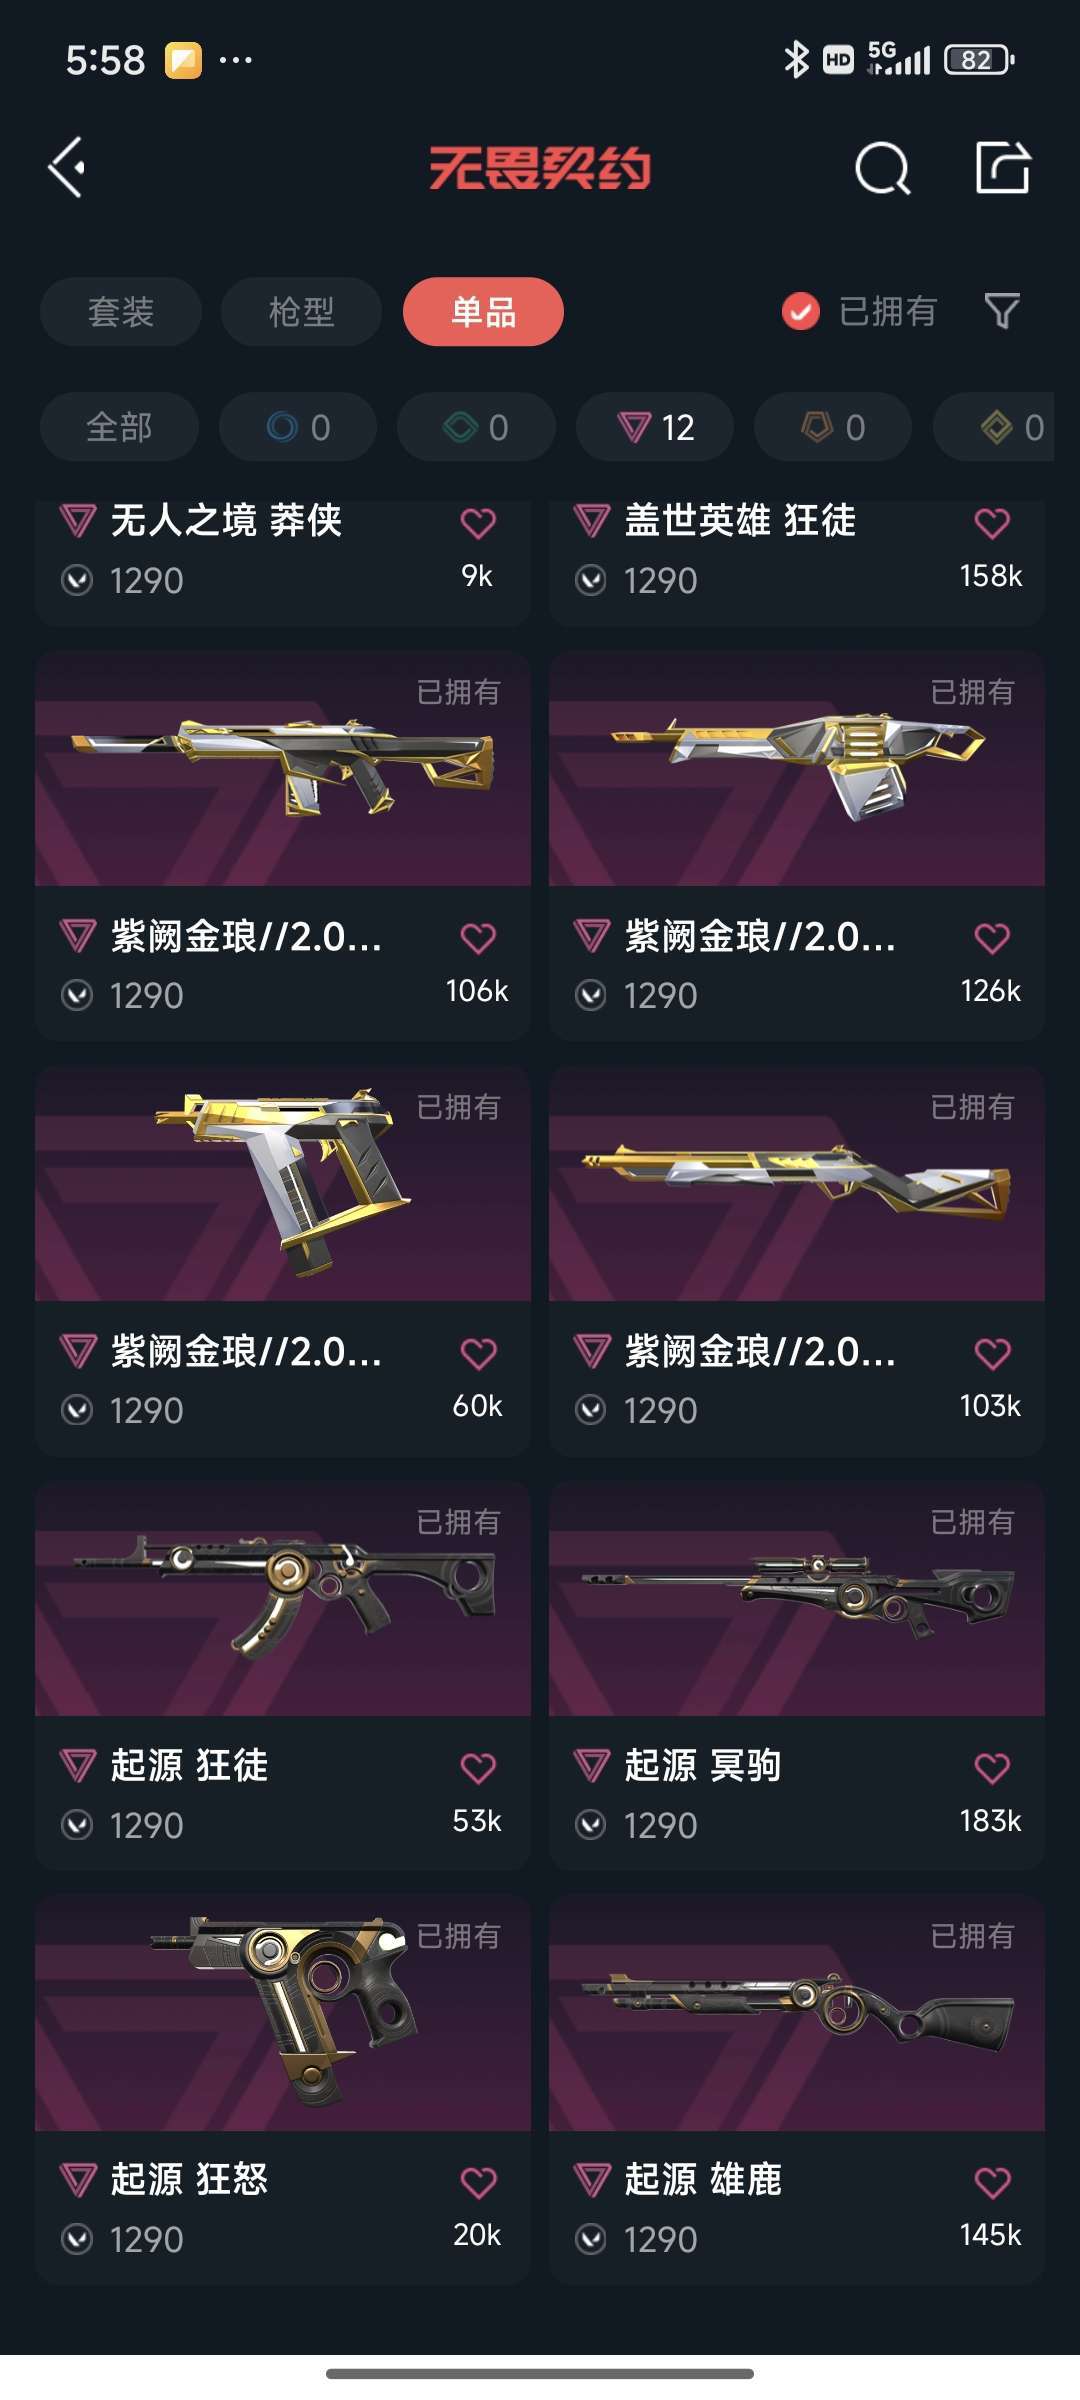Favorite the 盖世英雄 狂徒 heart icon
The width and height of the screenshot is (1080, 2400).
pos(992,523)
